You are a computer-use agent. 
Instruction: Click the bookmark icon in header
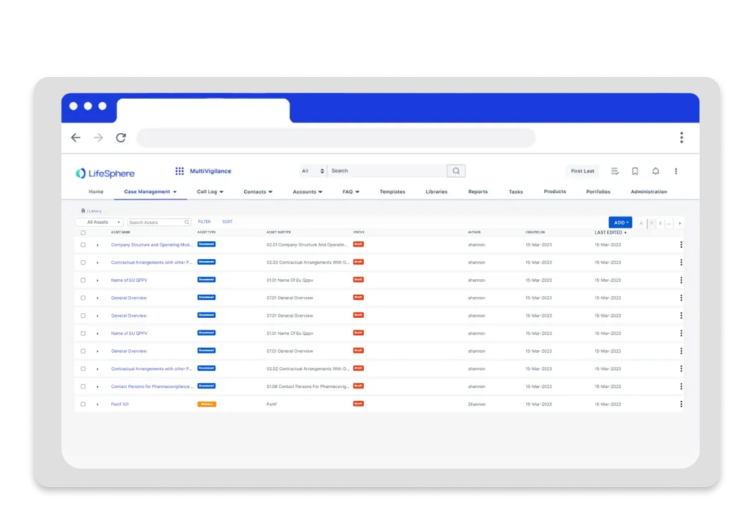(x=635, y=171)
